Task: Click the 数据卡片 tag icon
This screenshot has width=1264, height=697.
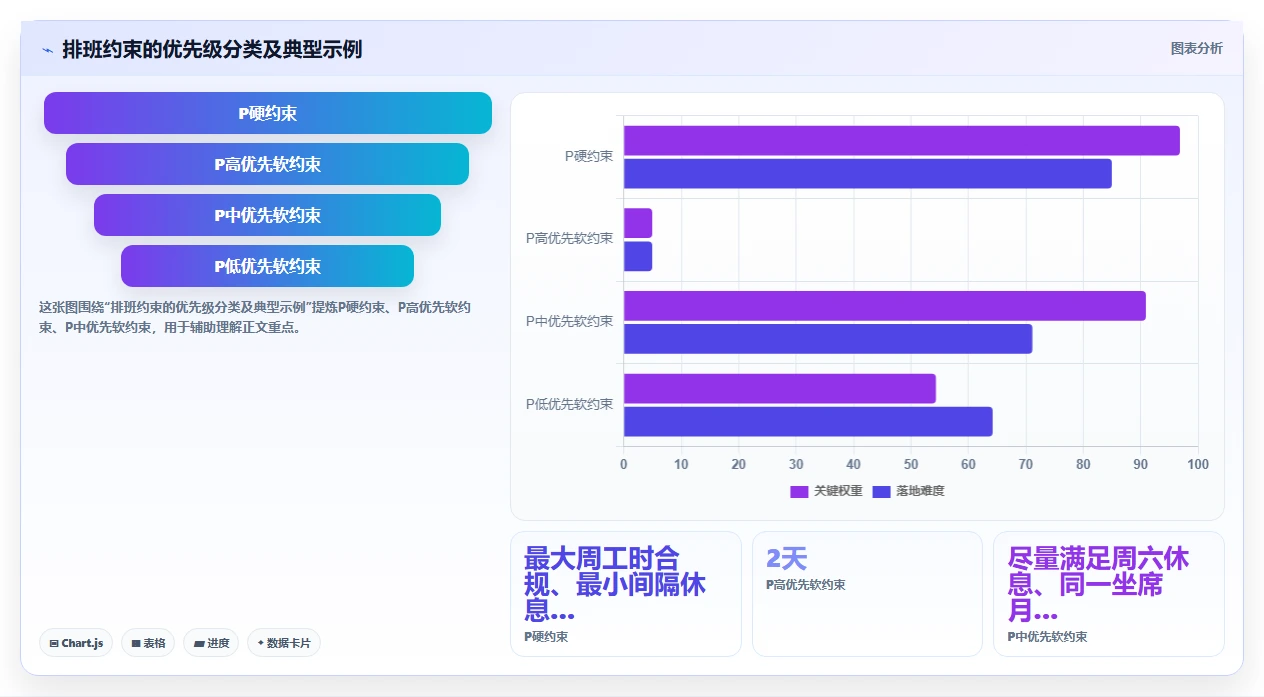Action: point(261,644)
